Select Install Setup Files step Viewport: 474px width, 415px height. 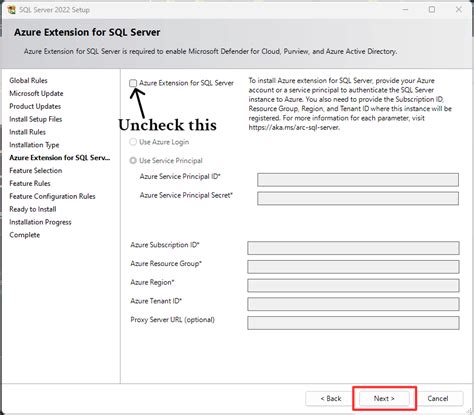[x=36, y=119]
